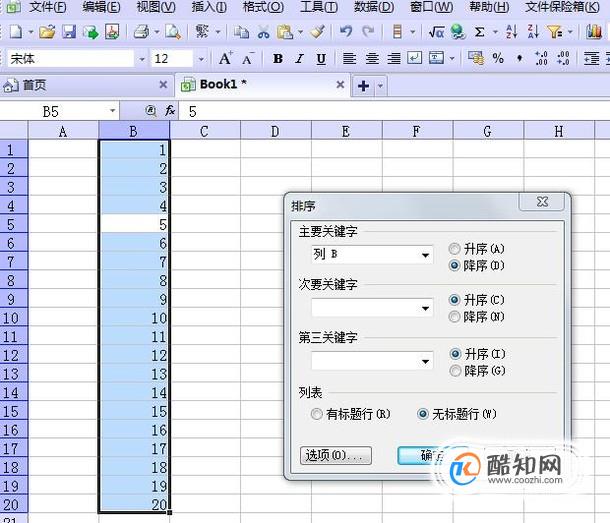Click the Bold formatting button

pos(278,59)
